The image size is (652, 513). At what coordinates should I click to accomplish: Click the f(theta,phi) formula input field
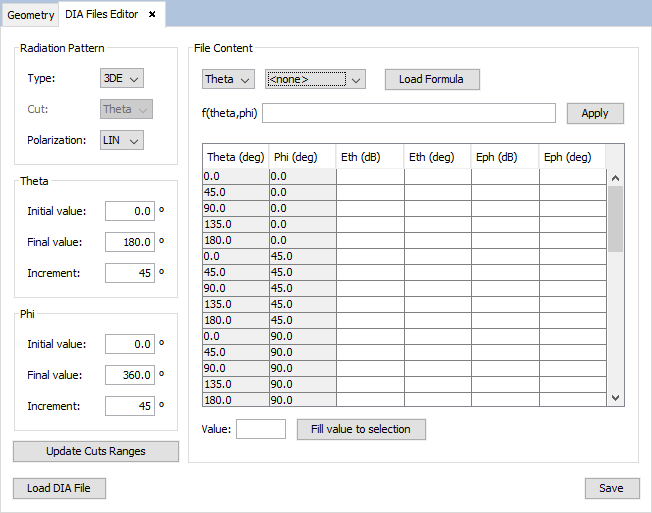click(x=408, y=113)
